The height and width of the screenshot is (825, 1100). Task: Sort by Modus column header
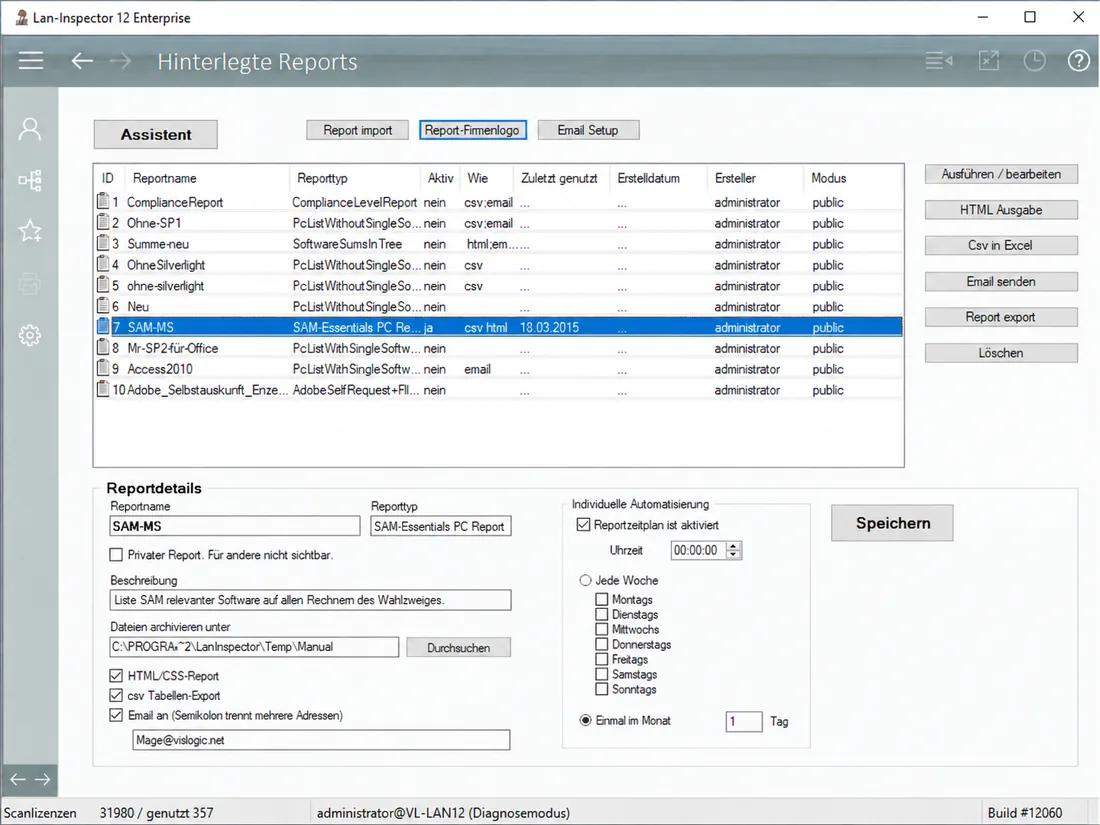coord(853,178)
